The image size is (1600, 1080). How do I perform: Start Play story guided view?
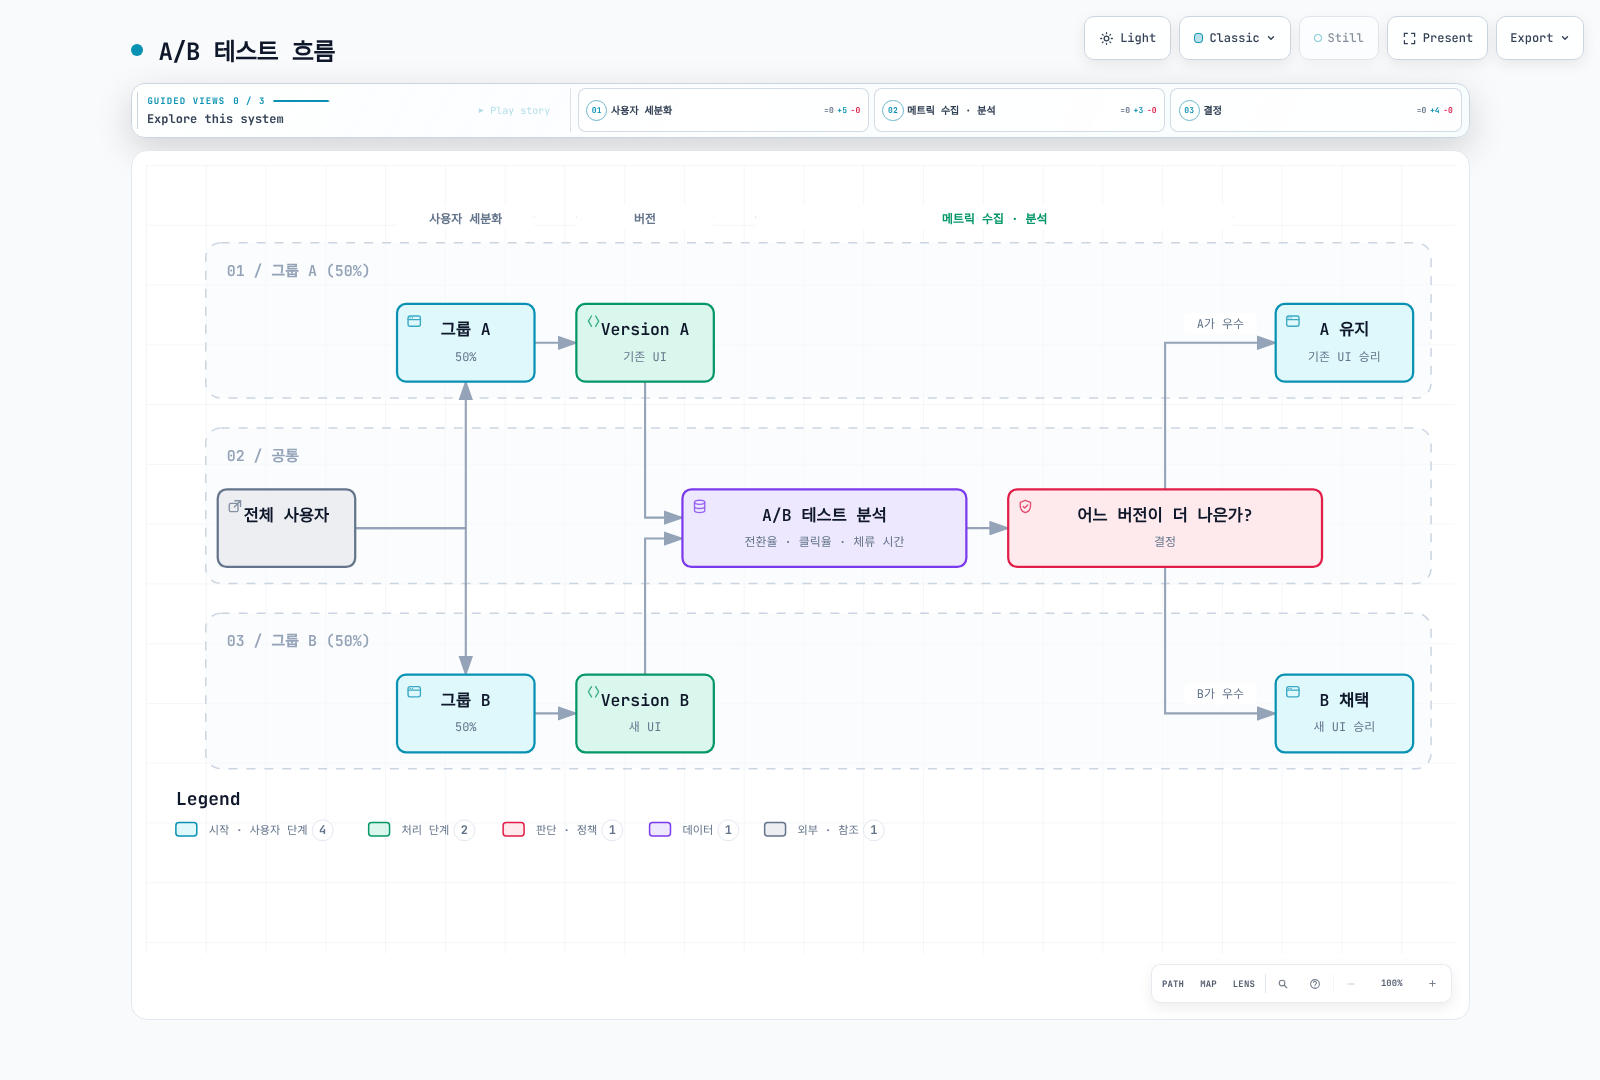pos(514,111)
